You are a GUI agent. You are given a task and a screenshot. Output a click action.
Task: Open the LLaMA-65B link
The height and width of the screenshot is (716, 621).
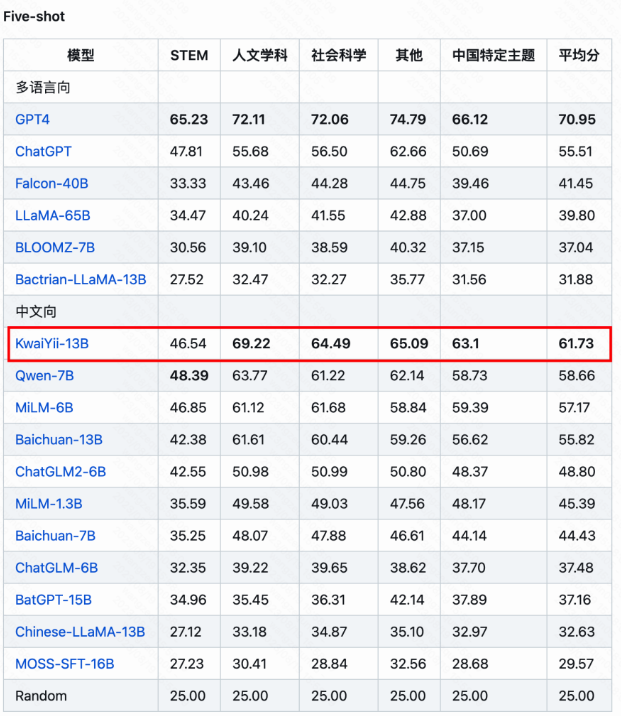click(x=53, y=216)
